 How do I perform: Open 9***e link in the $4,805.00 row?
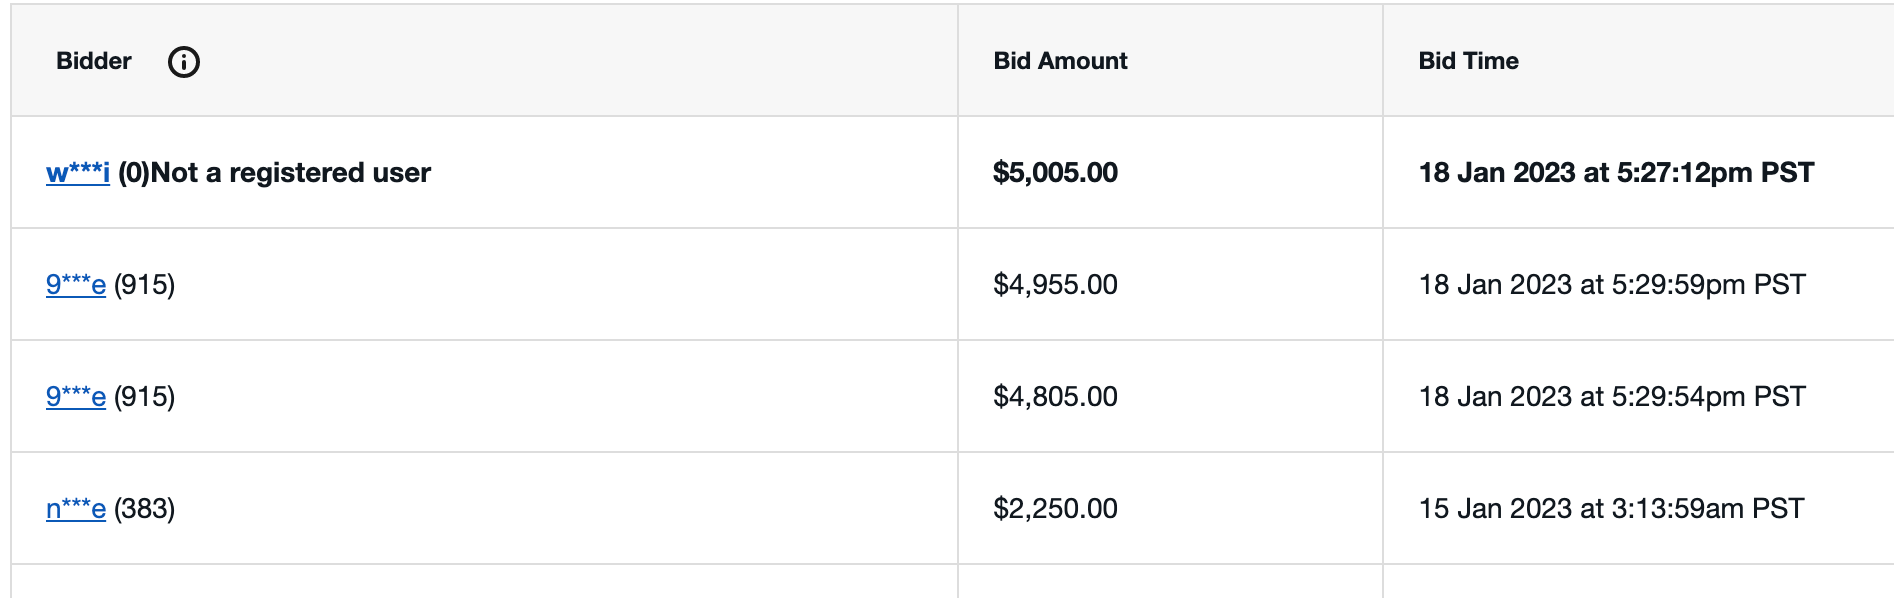(76, 397)
